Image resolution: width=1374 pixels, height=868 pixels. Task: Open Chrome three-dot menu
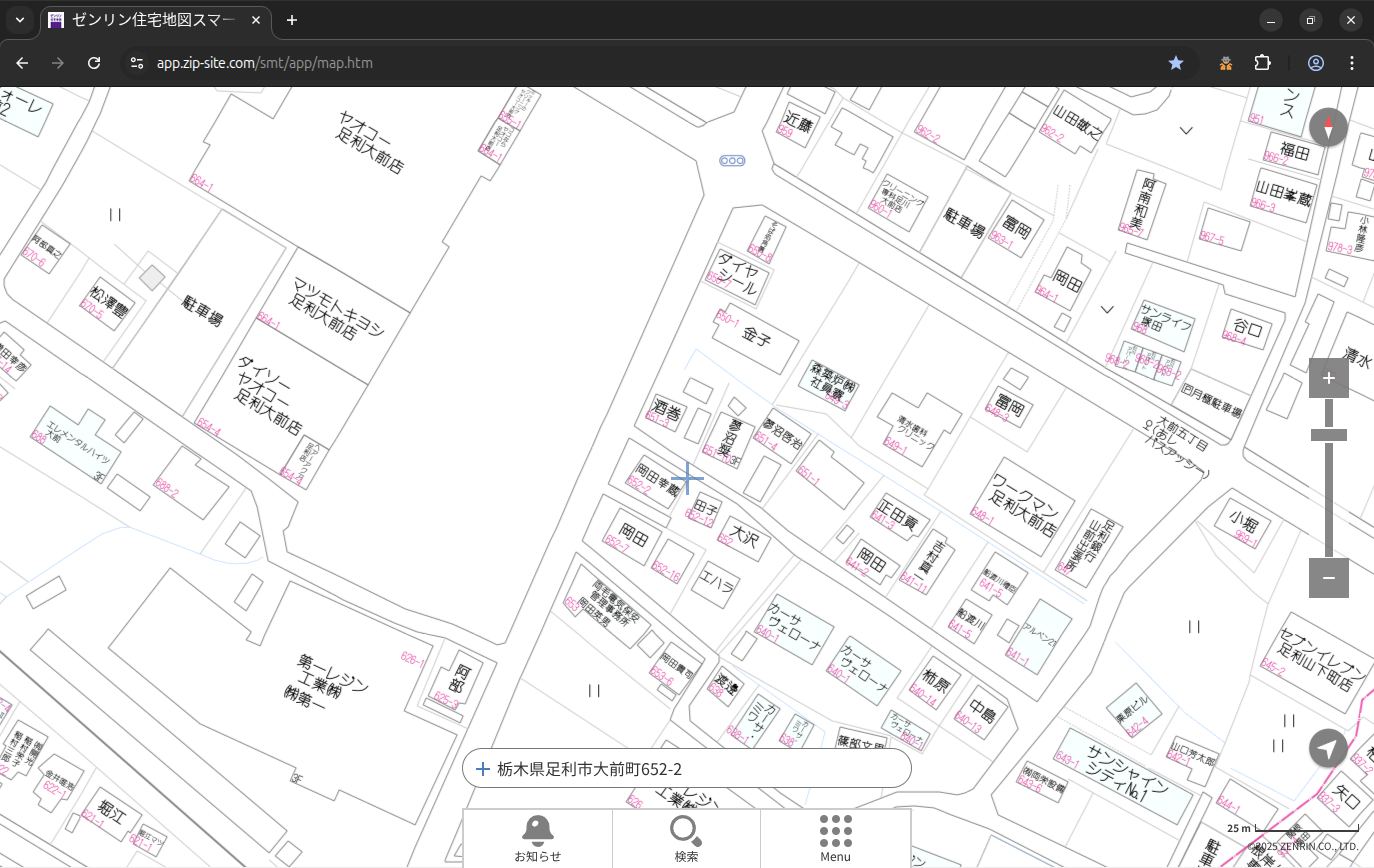click(1352, 63)
